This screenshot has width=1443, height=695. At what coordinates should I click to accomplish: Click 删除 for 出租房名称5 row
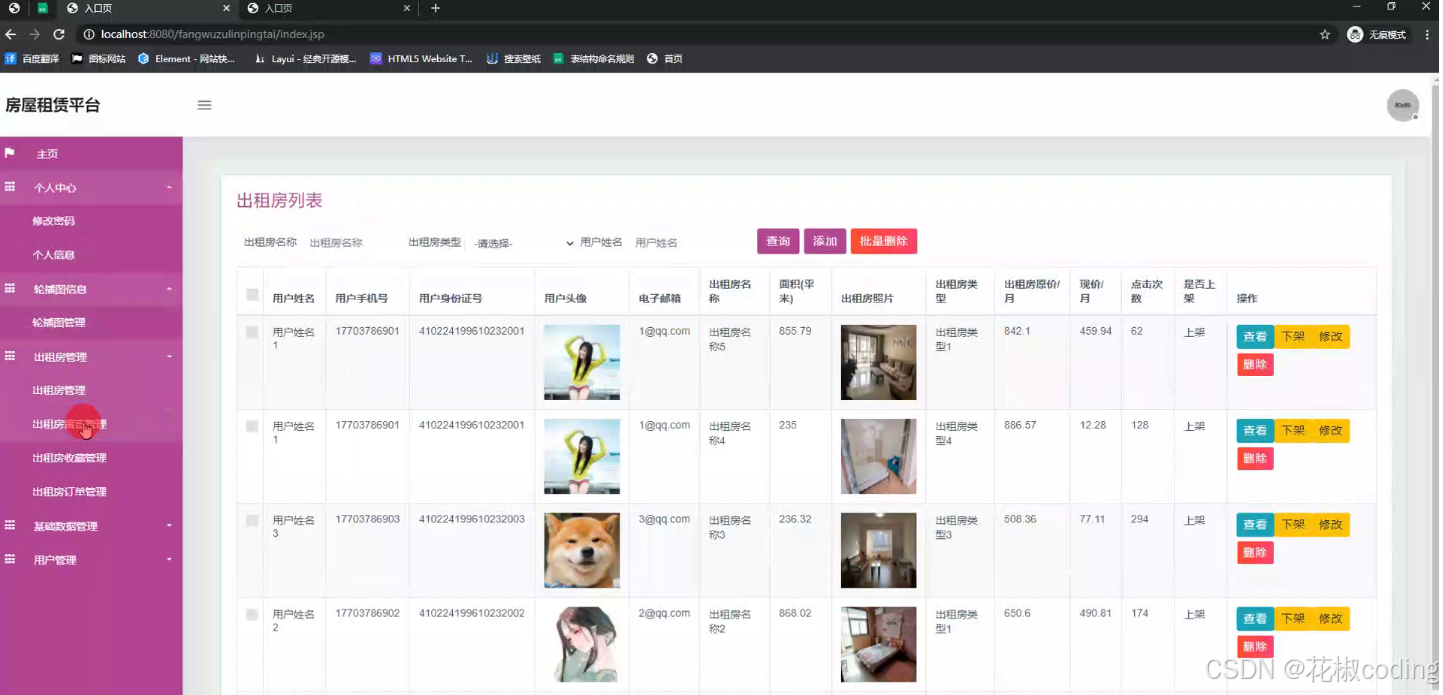click(1255, 364)
